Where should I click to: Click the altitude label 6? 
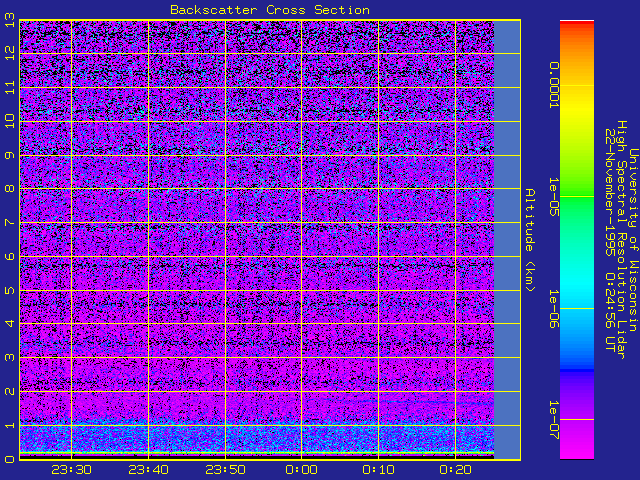10,256
